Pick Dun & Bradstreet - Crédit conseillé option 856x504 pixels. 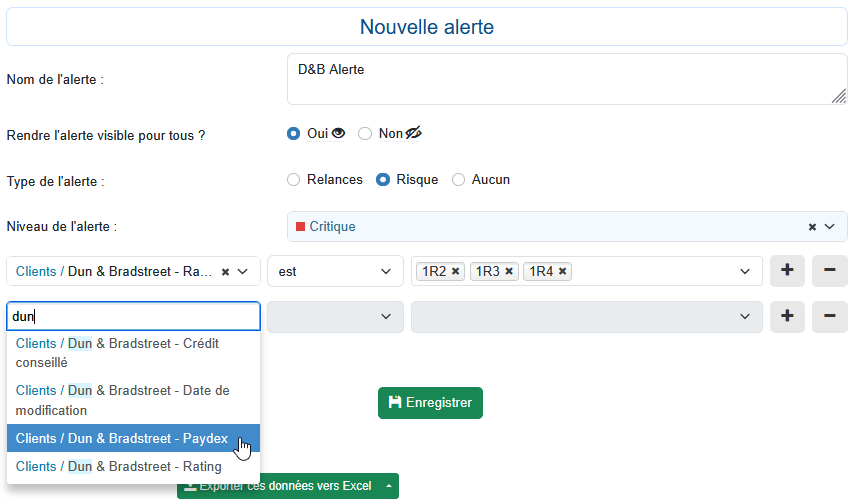point(133,353)
